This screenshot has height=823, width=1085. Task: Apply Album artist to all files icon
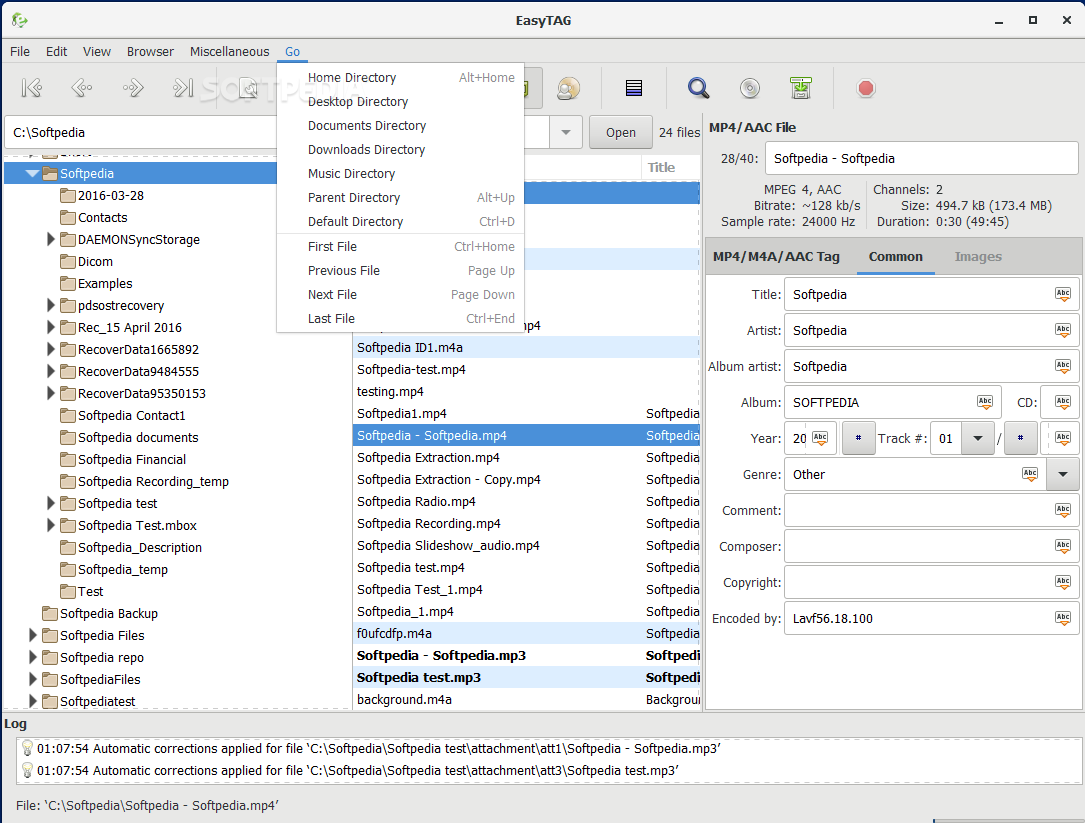point(1063,366)
